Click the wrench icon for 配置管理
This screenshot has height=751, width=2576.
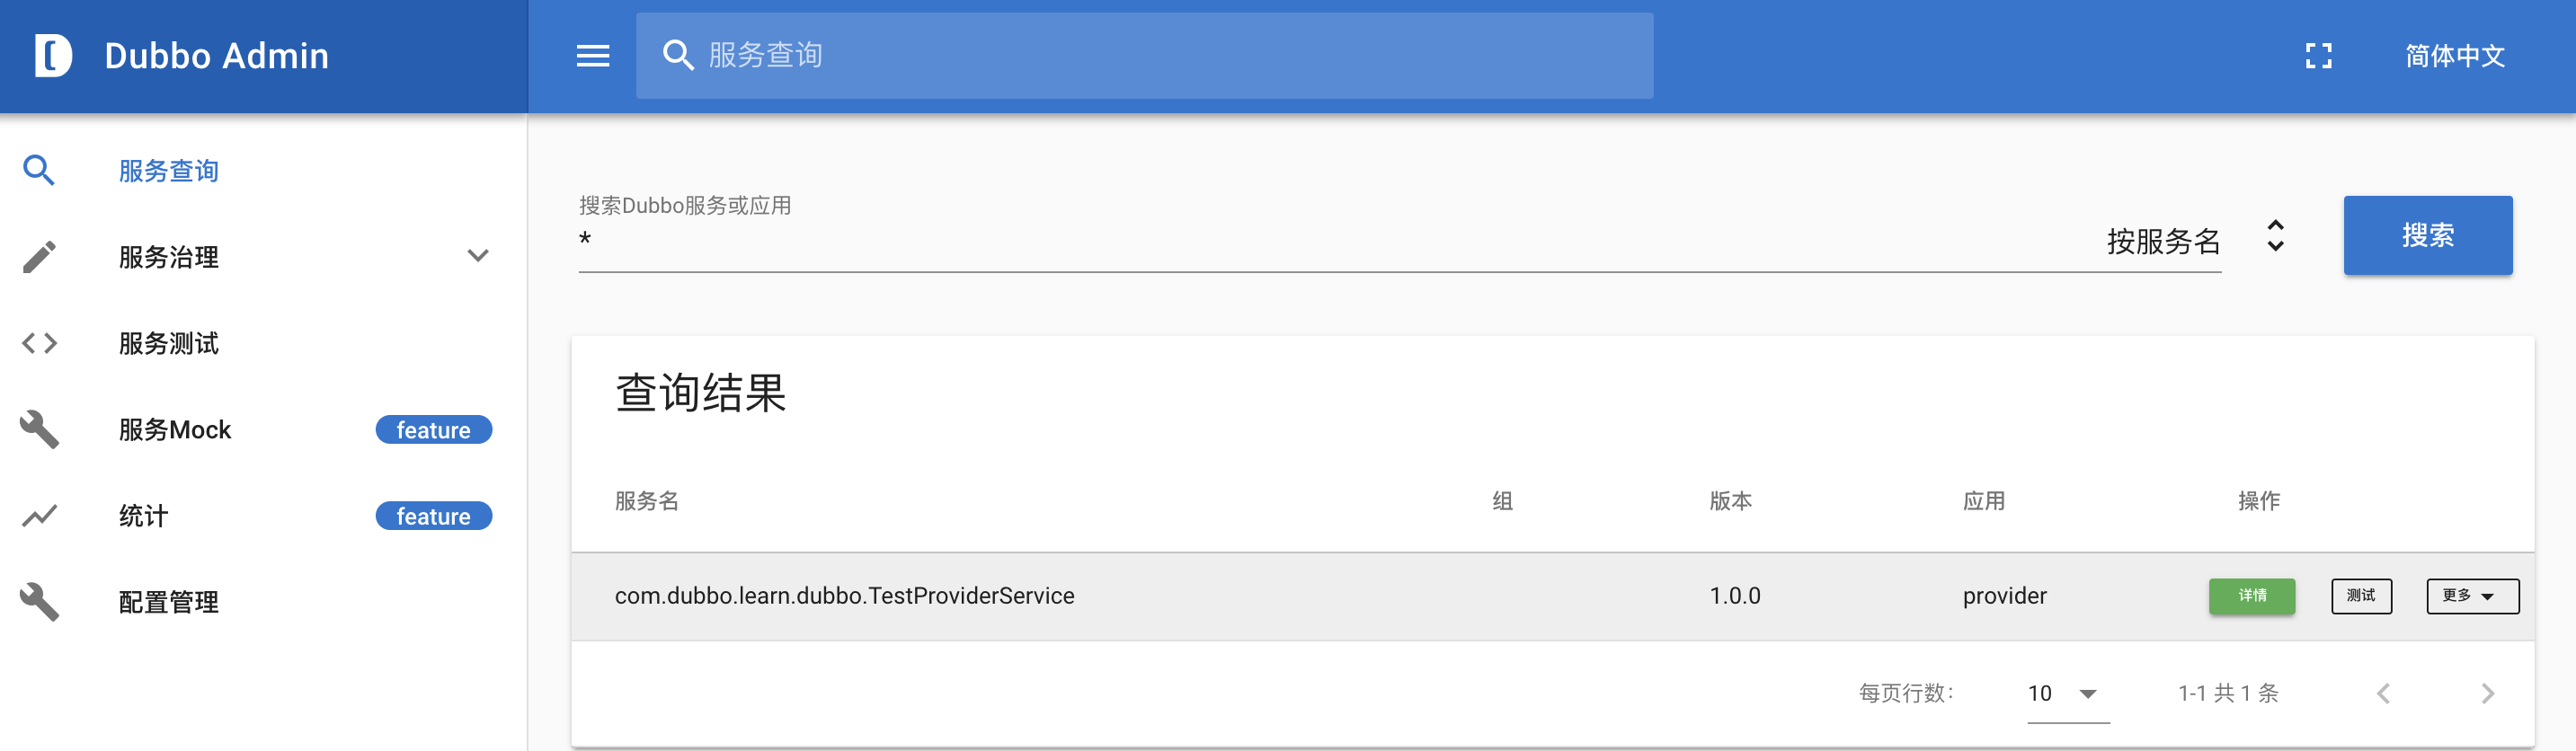coord(39,602)
